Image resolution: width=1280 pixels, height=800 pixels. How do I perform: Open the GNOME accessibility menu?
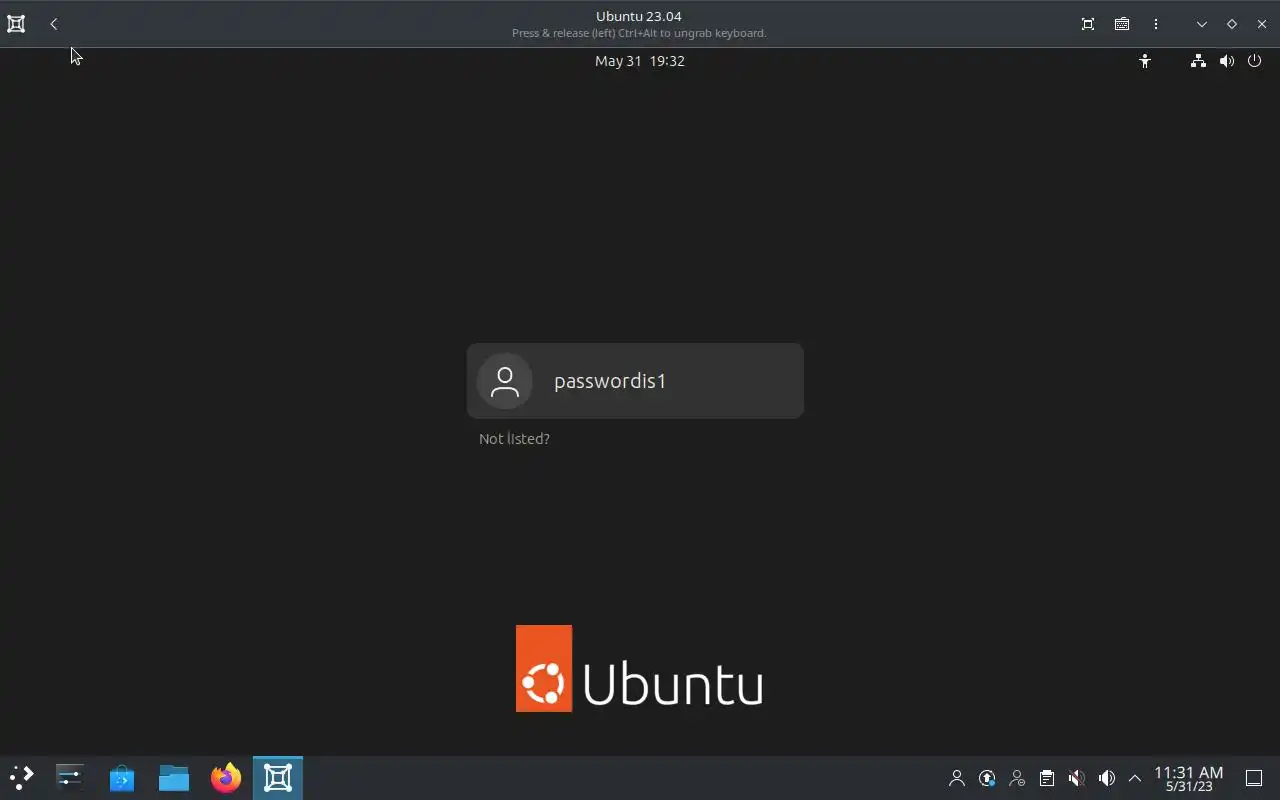(x=1145, y=61)
